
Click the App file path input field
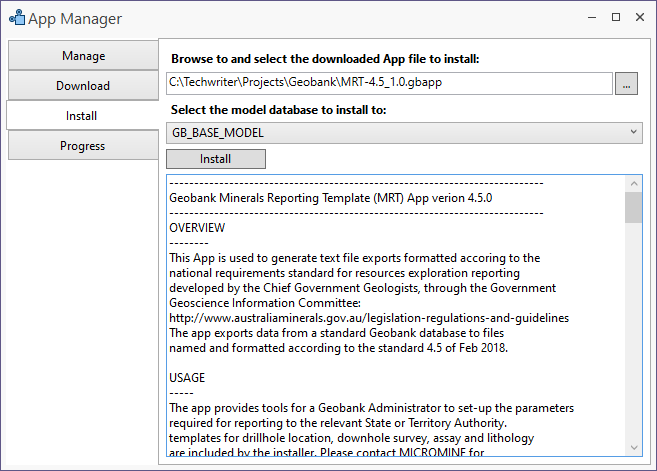point(389,83)
